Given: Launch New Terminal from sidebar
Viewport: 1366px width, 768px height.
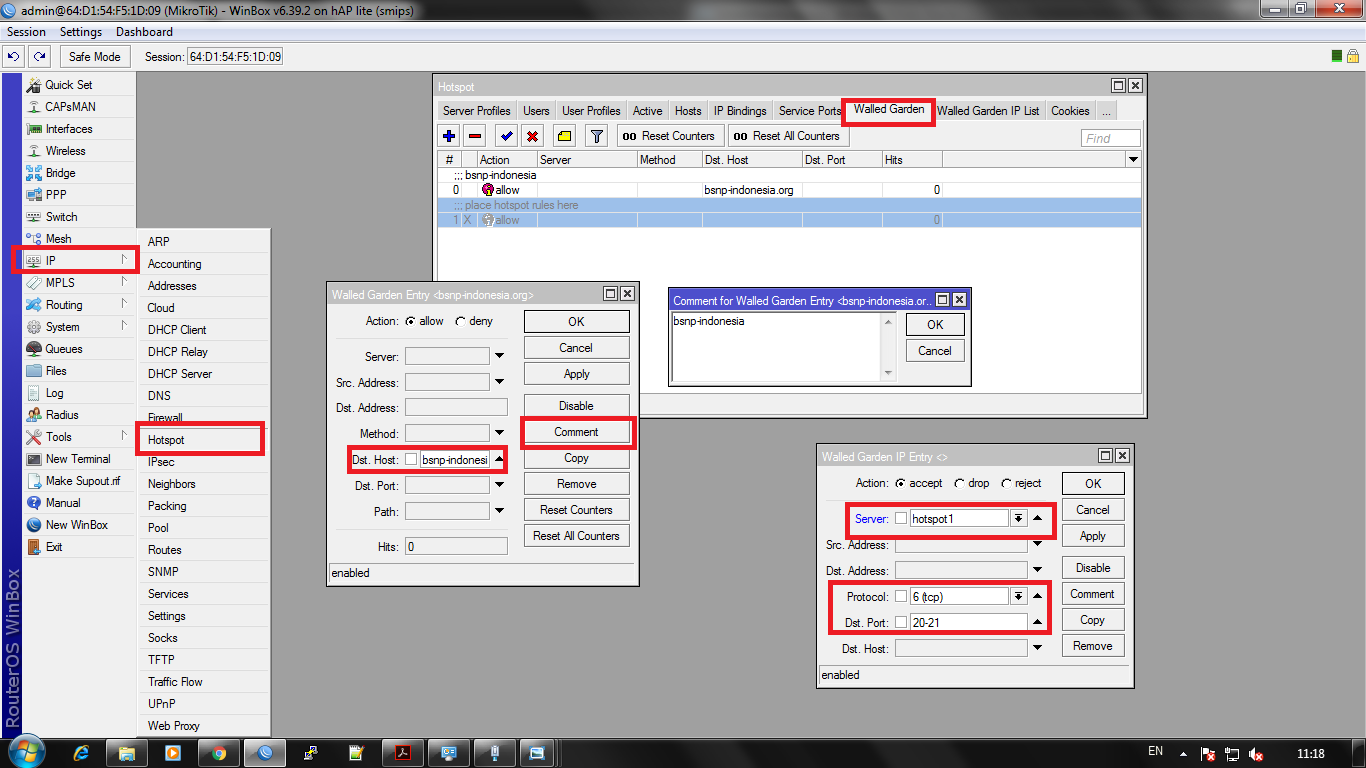Looking at the screenshot, I should pyautogui.click(x=78, y=459).
